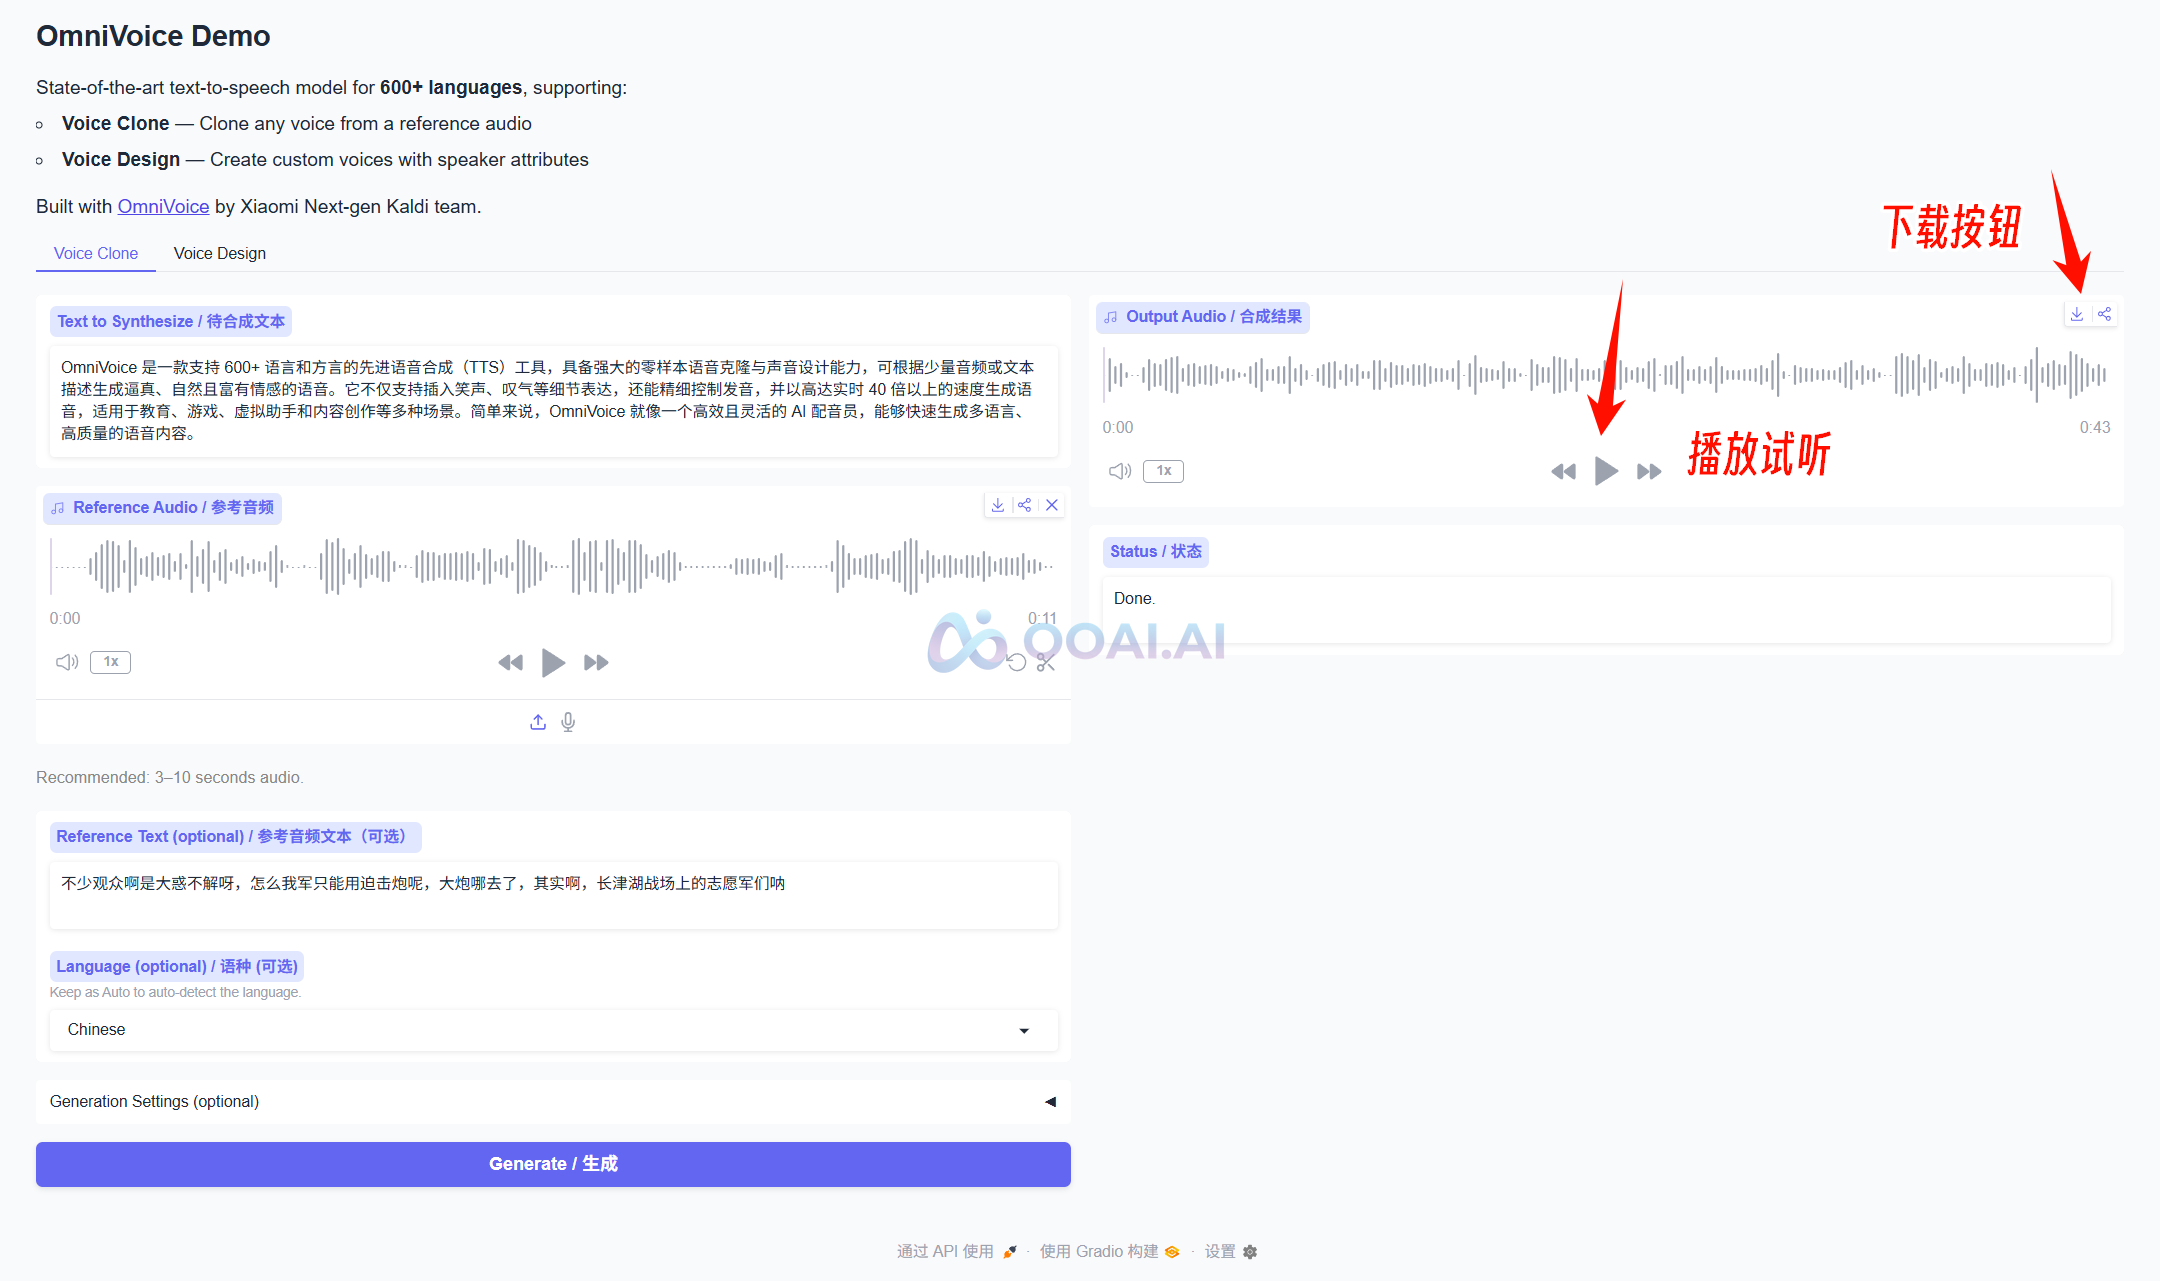Screen dimensions: 2160x1281
Task: Click the Generate / 生成 button
Action: (x=553, y=1164)
